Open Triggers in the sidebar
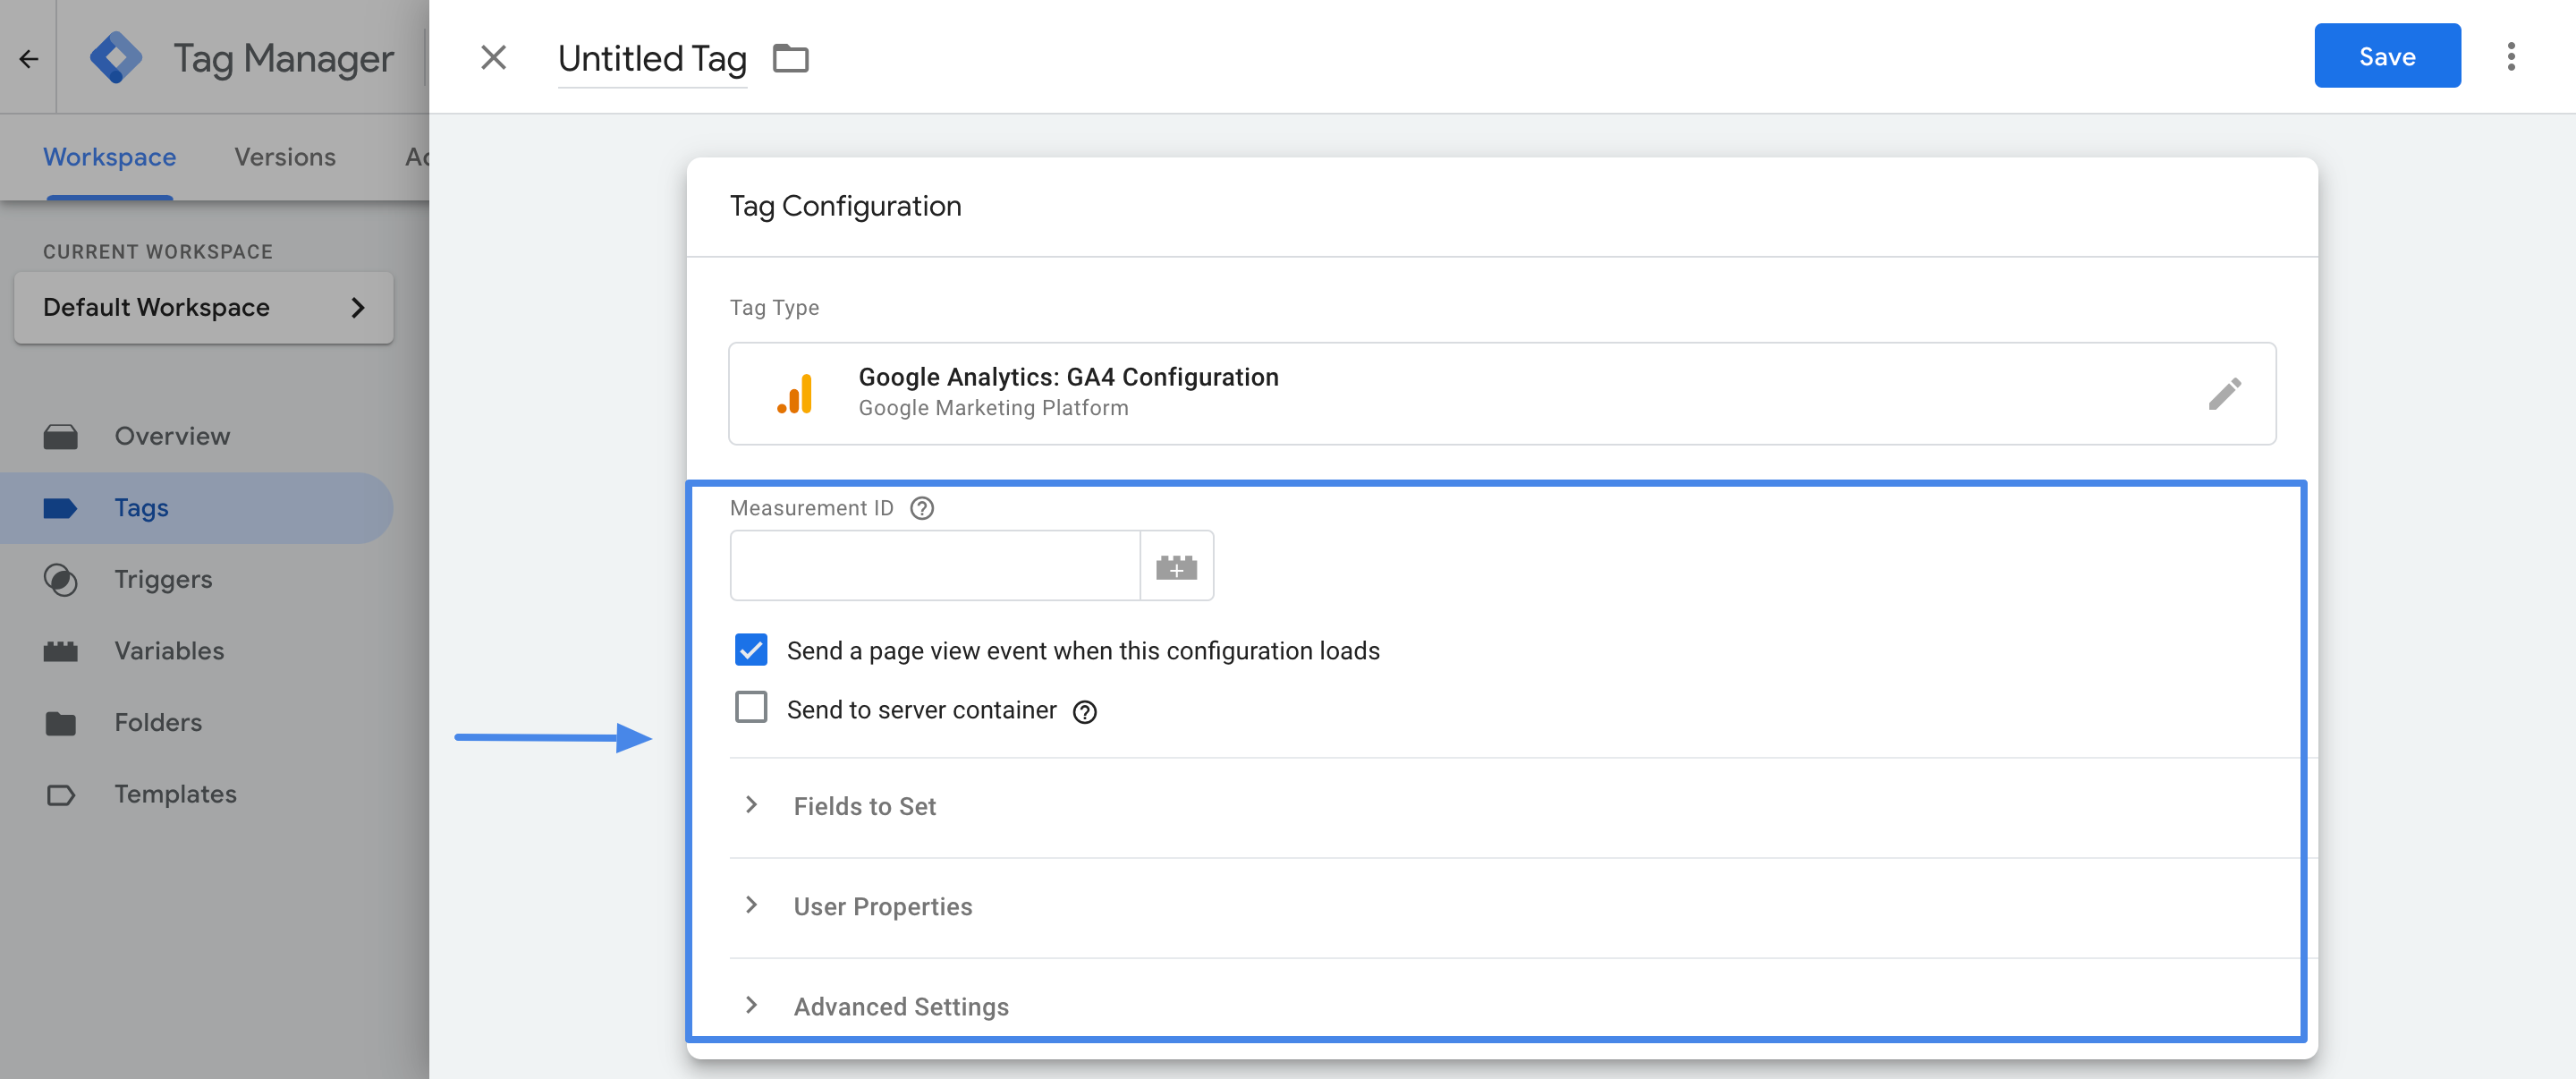 163,579
